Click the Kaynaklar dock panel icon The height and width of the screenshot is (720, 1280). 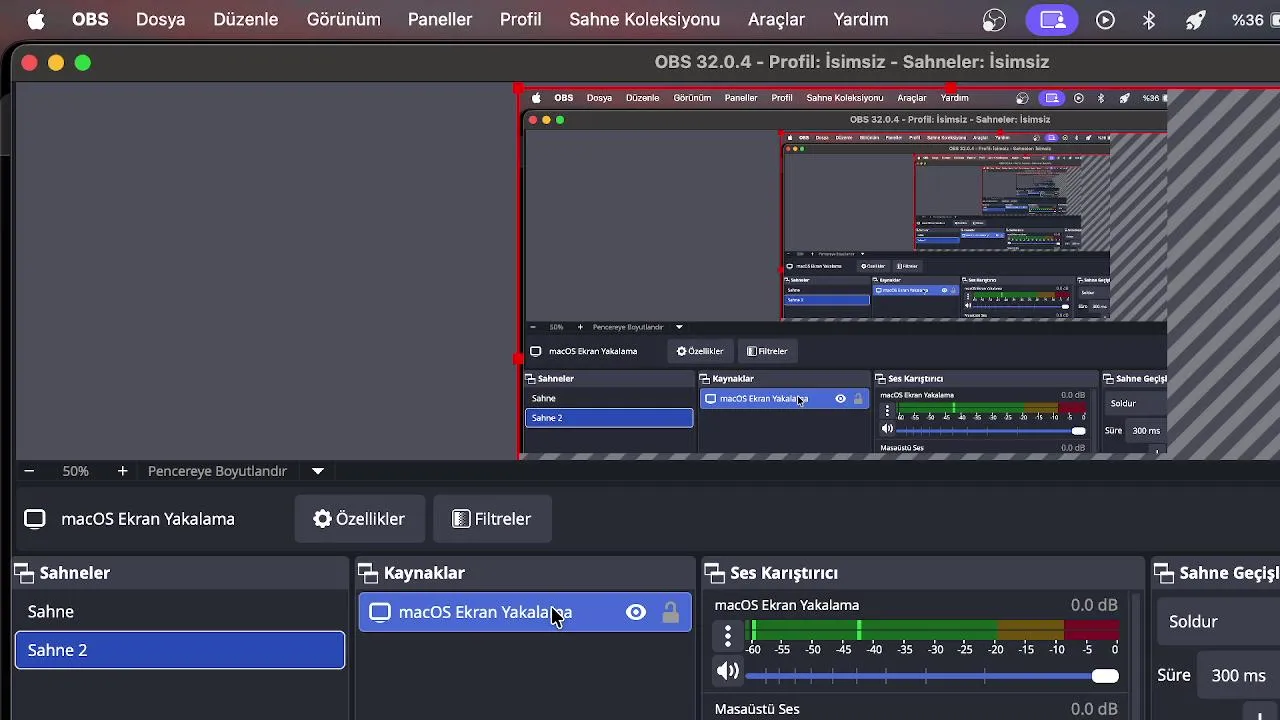(x=368, y=573)
